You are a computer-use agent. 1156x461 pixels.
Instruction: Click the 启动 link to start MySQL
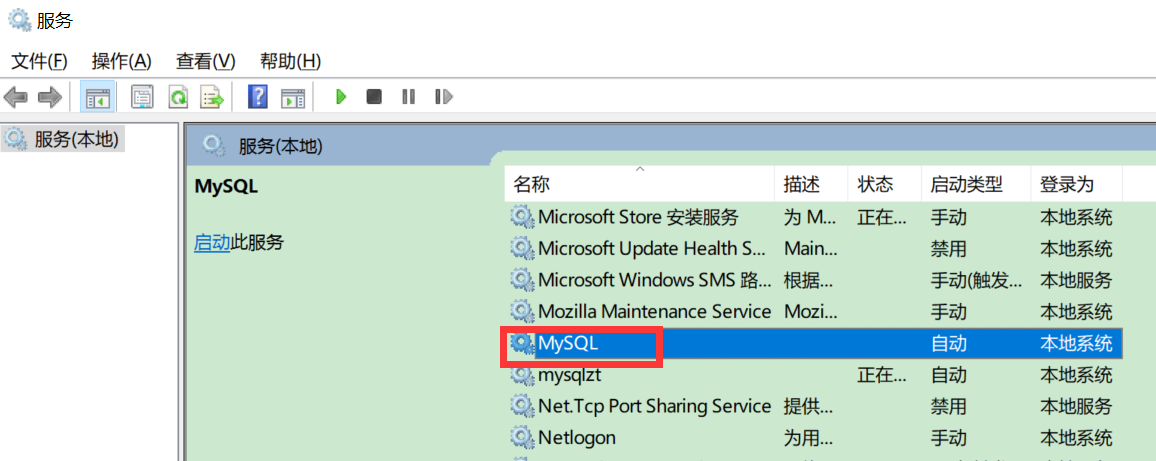[212, 242]
